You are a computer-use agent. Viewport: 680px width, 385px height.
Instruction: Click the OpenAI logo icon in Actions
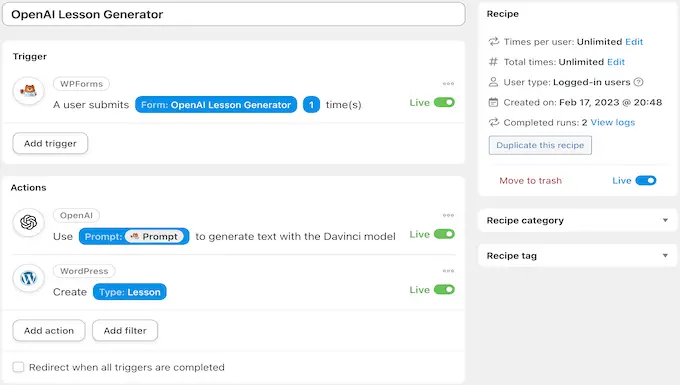click(29, 223)
